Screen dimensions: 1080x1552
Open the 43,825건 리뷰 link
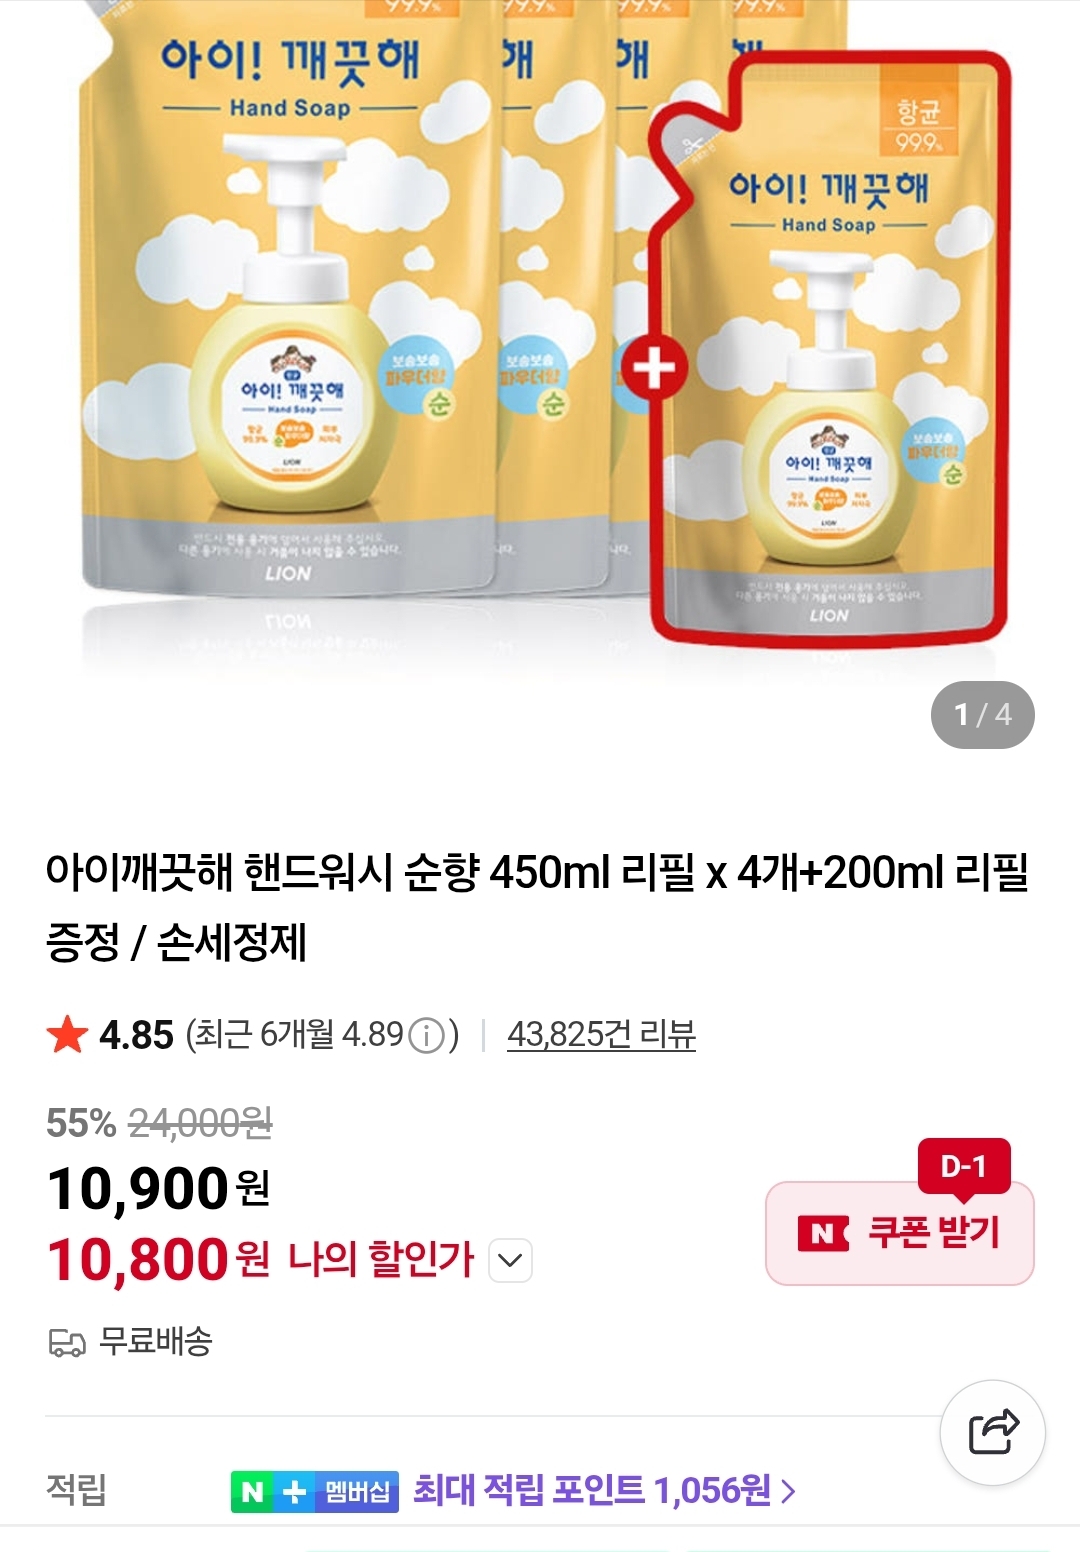click(x=601, y=1034)
